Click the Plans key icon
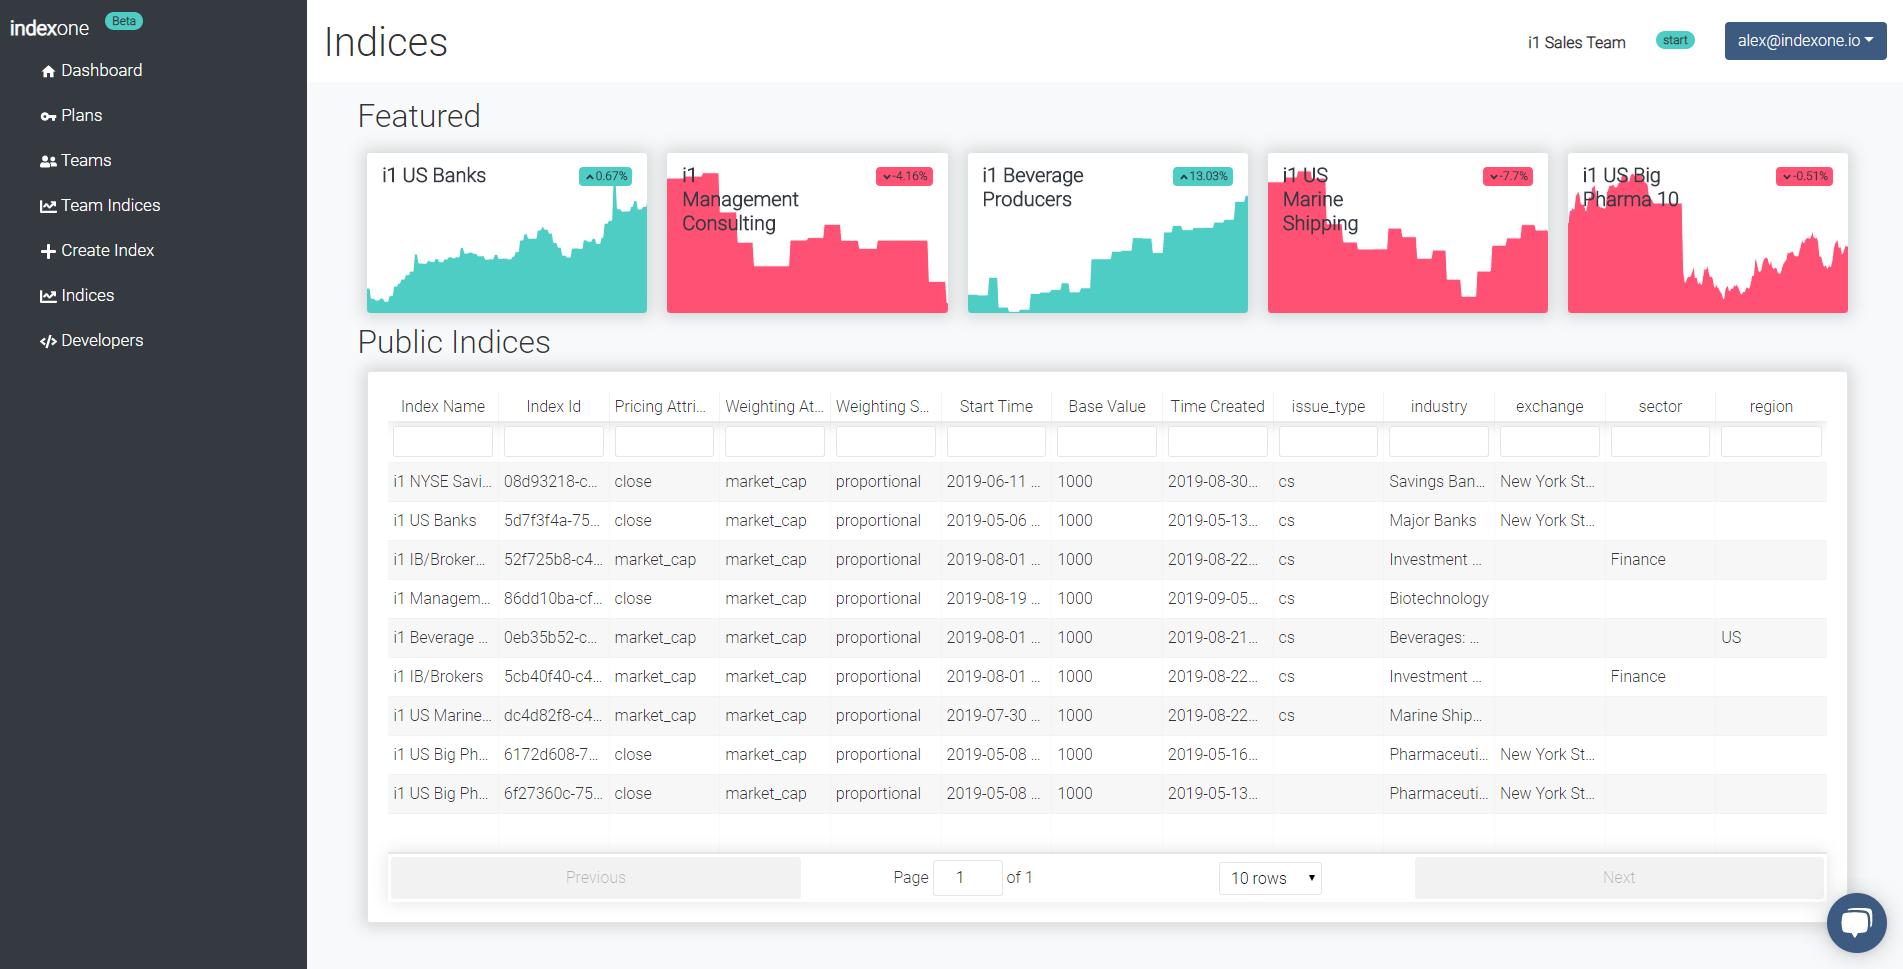The image size is (1903, 969). (48, 116)
